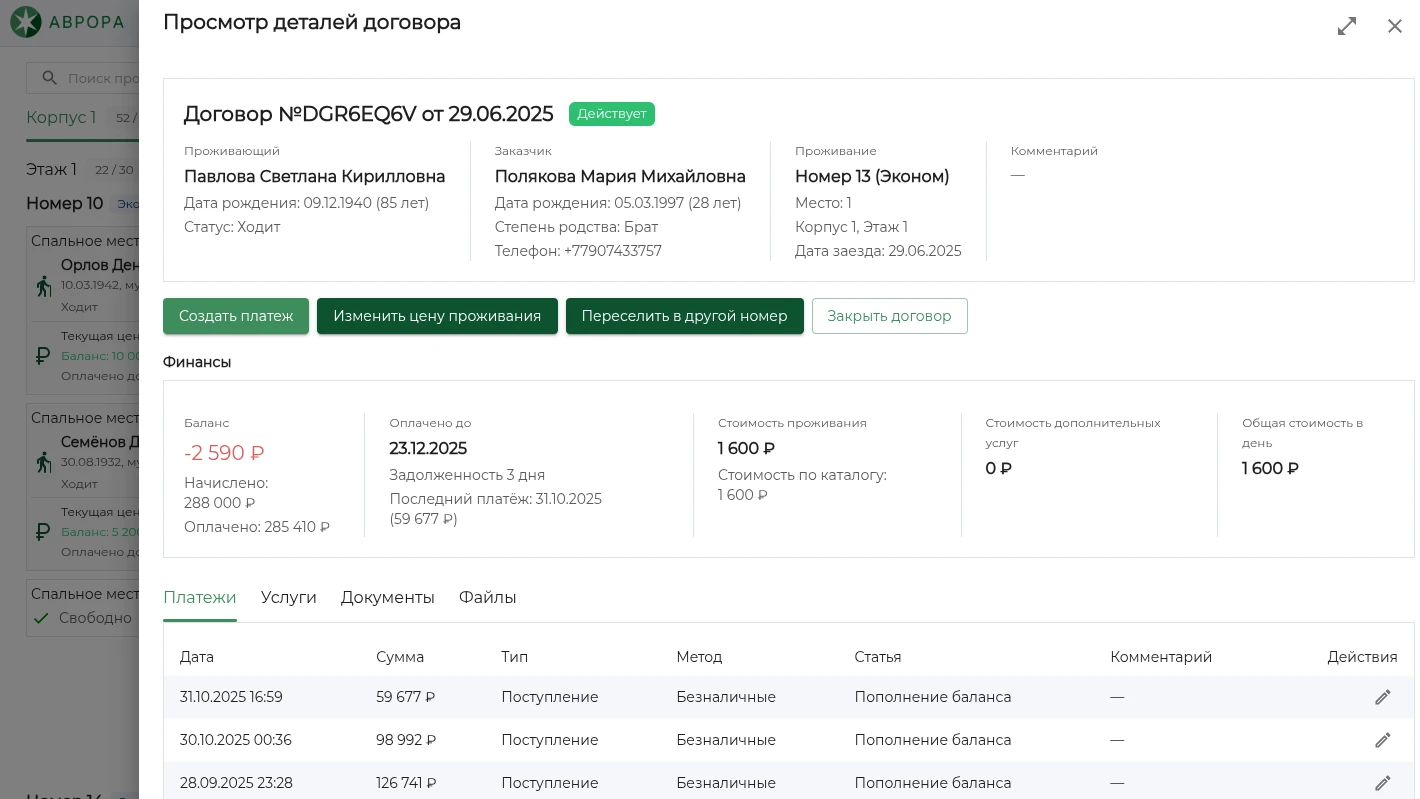Click the Аврора logo icon
The image size is (1420, 799).
click(x=26, y=22)
